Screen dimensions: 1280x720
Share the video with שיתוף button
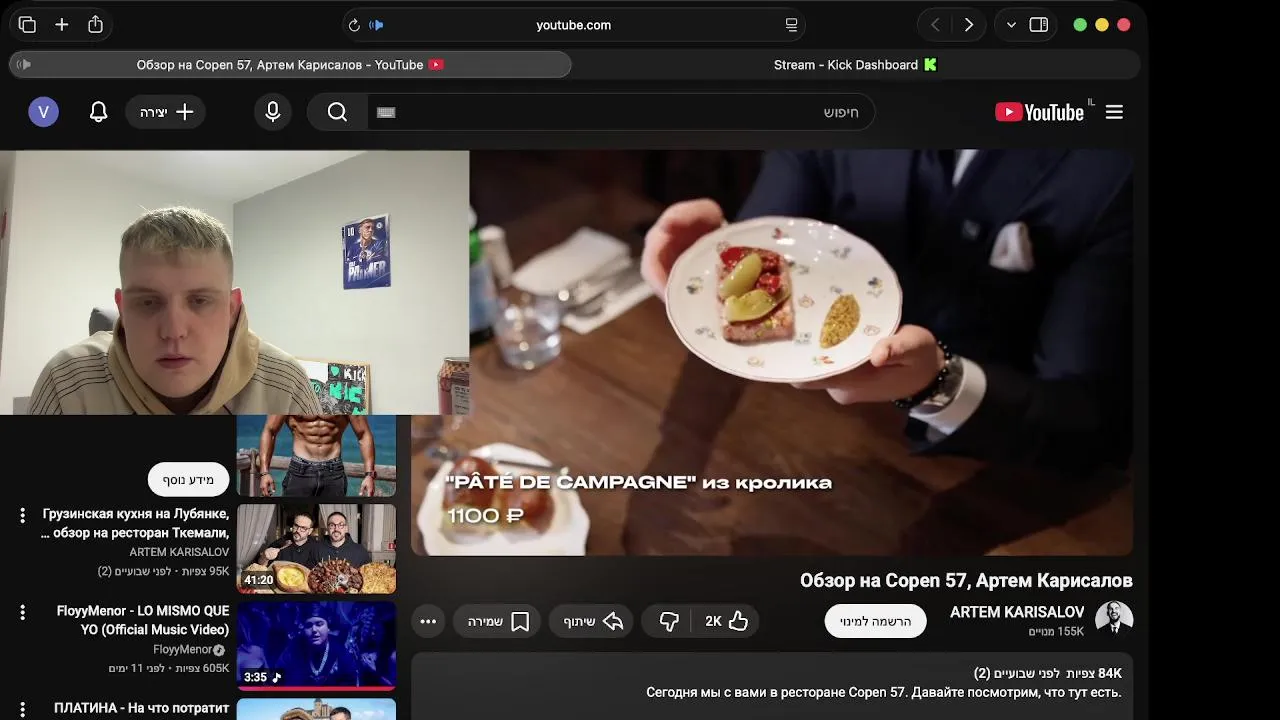[x=592, y=621]
